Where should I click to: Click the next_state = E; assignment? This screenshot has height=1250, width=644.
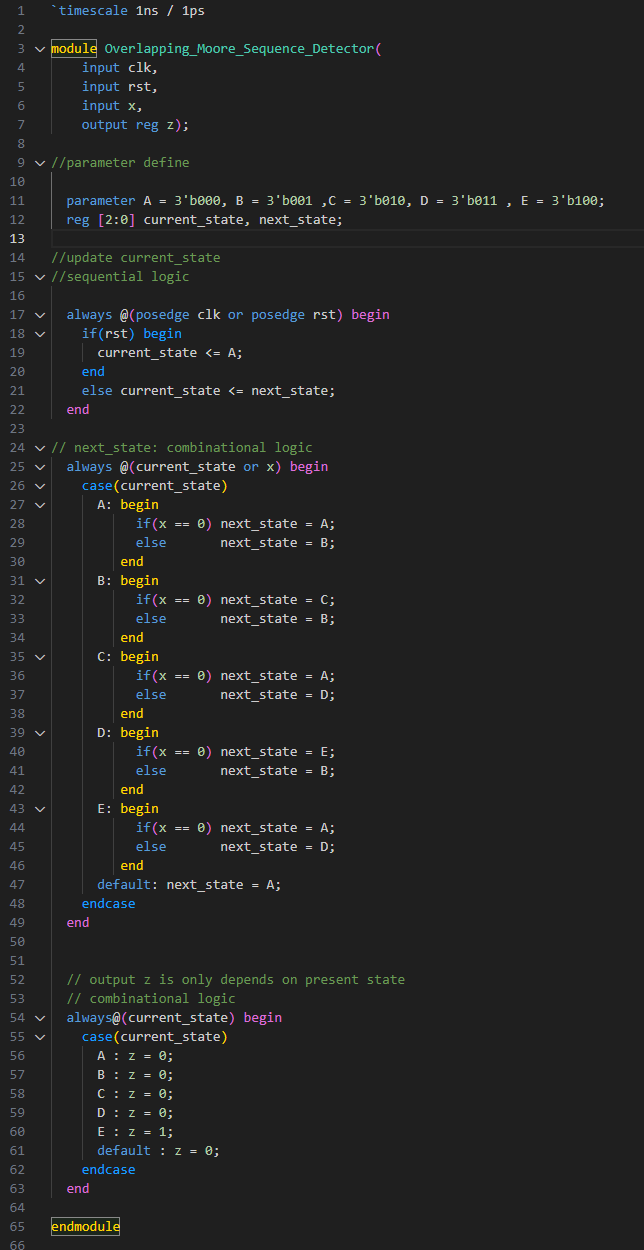pos(278,752)
